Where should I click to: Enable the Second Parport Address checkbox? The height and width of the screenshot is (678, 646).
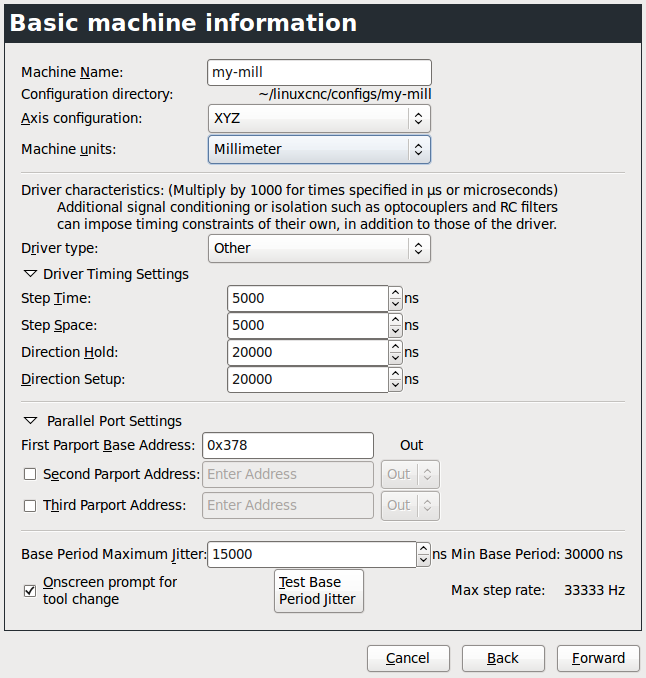[30, 474]
